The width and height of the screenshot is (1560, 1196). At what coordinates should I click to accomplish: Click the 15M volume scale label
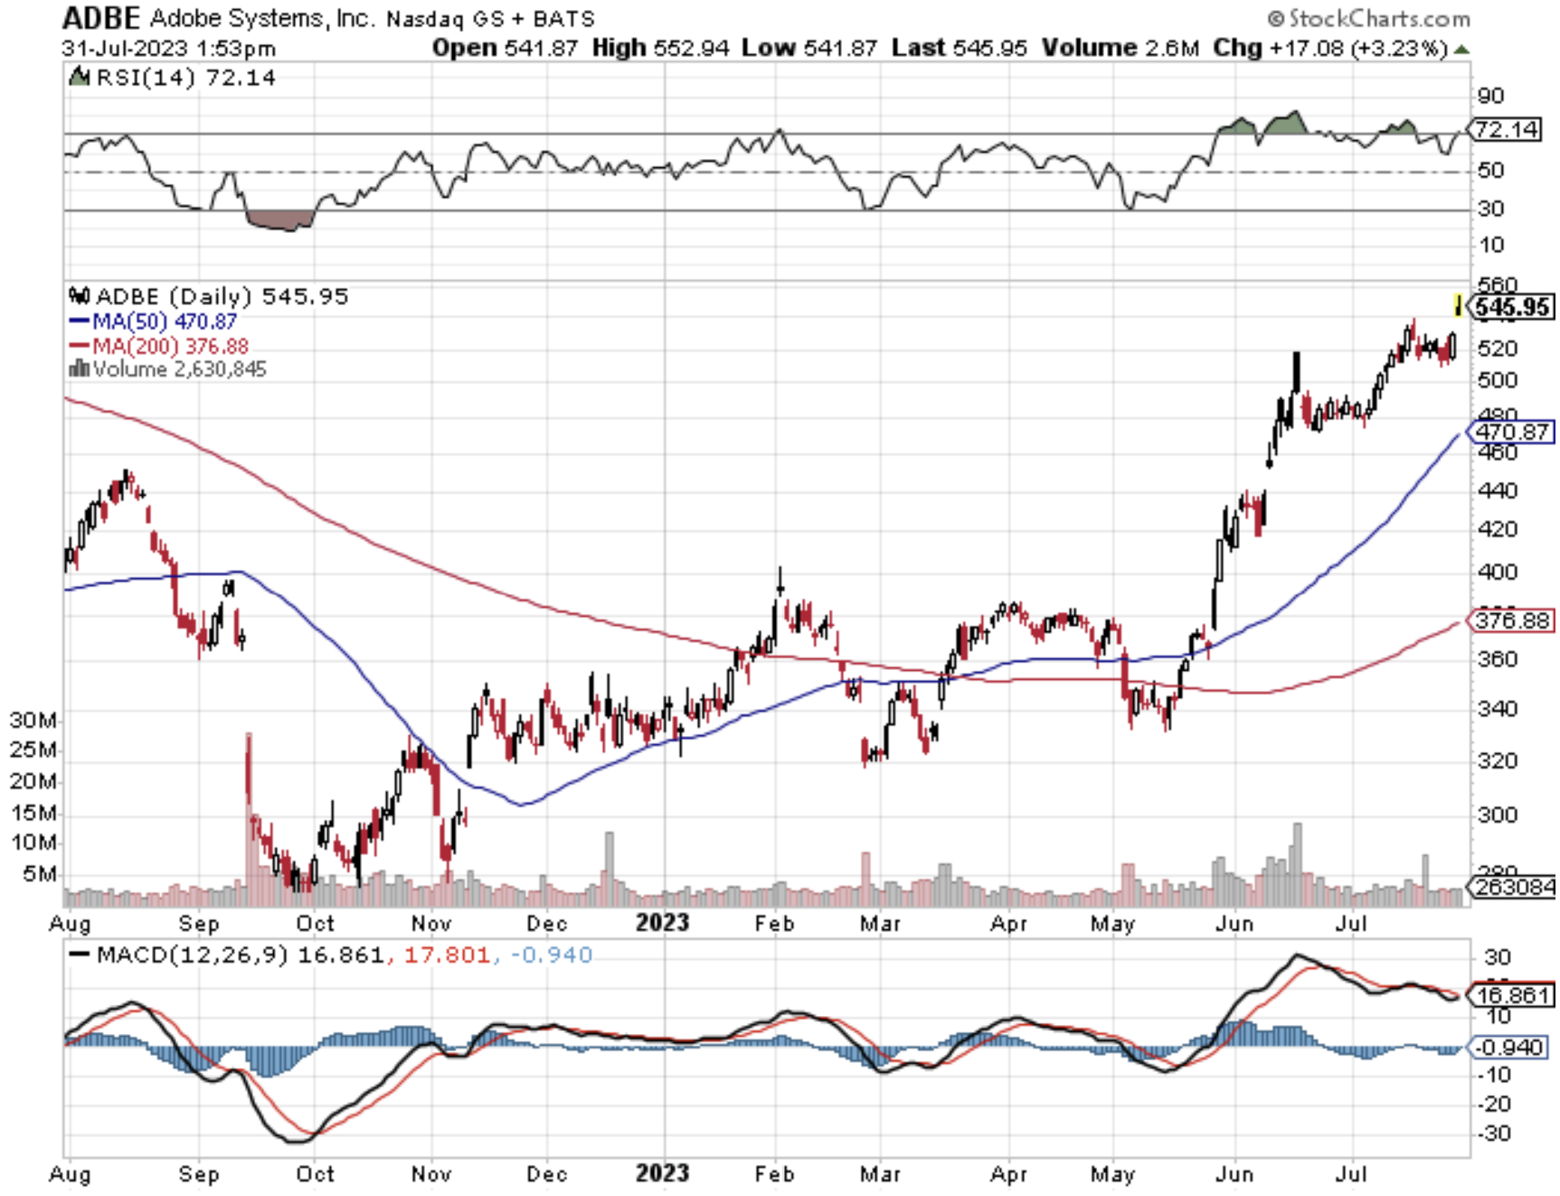[34, 812]
